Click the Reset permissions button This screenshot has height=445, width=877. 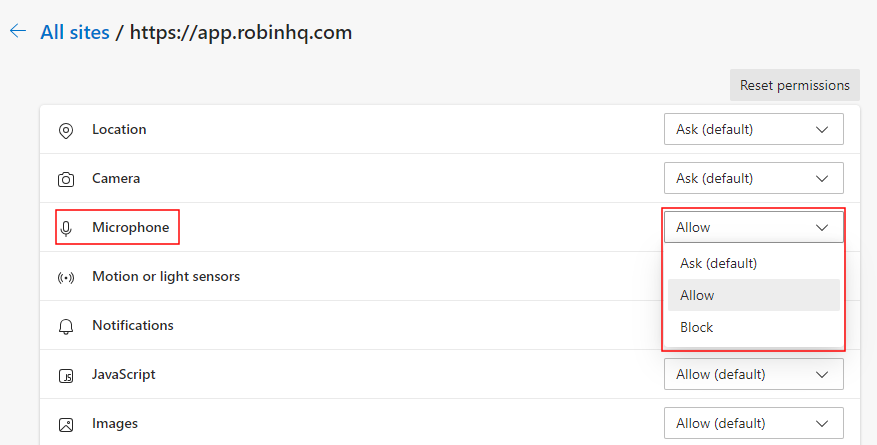click(794, 85)
